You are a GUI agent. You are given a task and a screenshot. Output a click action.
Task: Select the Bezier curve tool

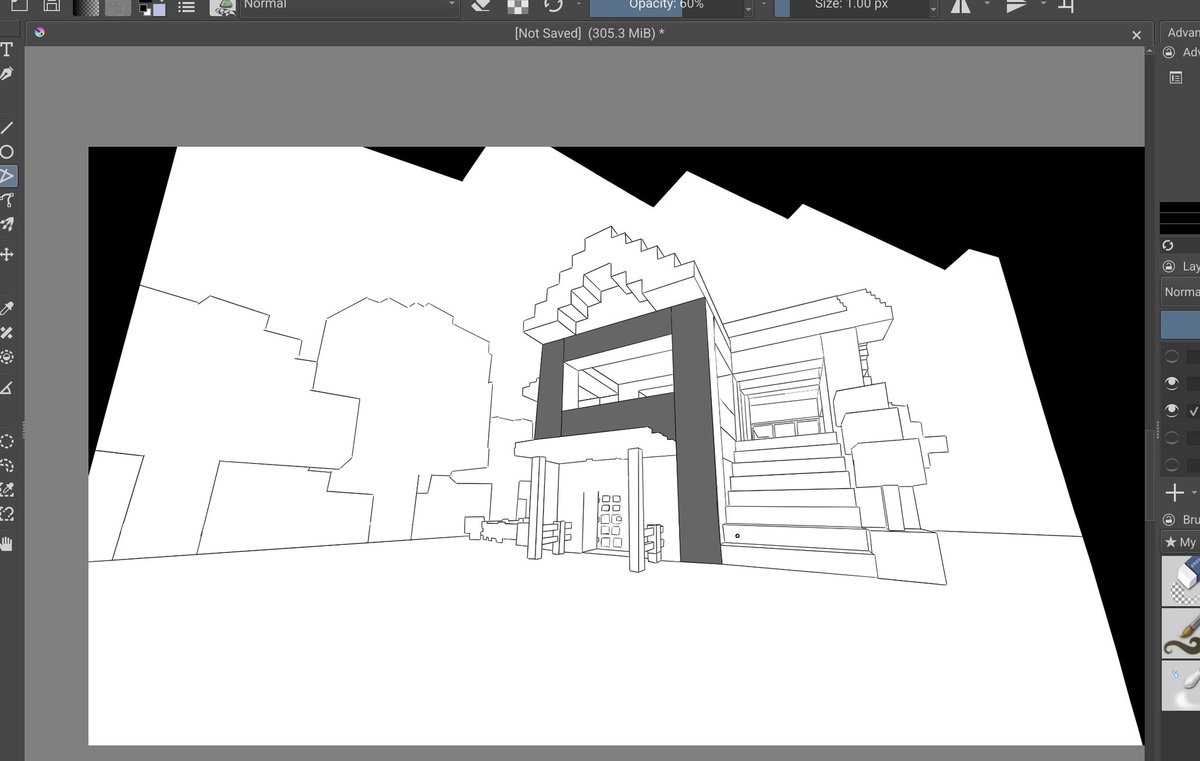tap(7, 200)
